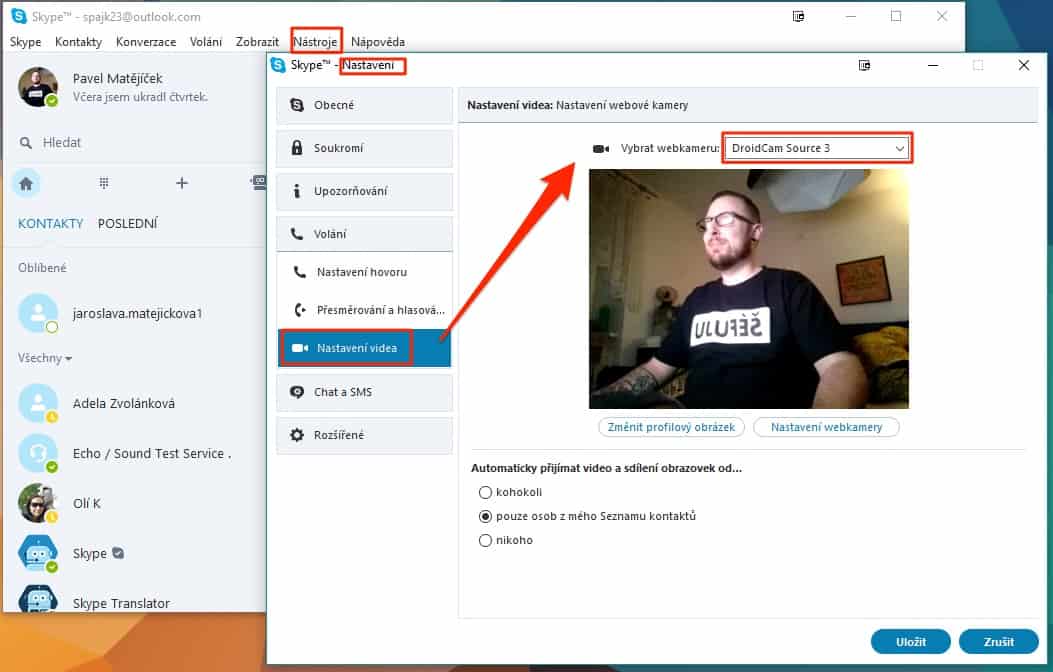The height and width of the screenshot is (672, 1053).
Task: Switch to KONTAKTY tab
Action: click(x=50, y=224)
